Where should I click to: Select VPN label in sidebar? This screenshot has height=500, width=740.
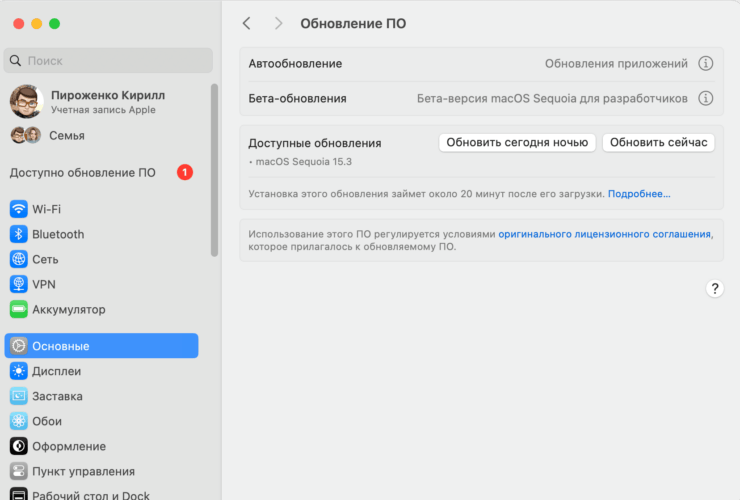point(44,284)
